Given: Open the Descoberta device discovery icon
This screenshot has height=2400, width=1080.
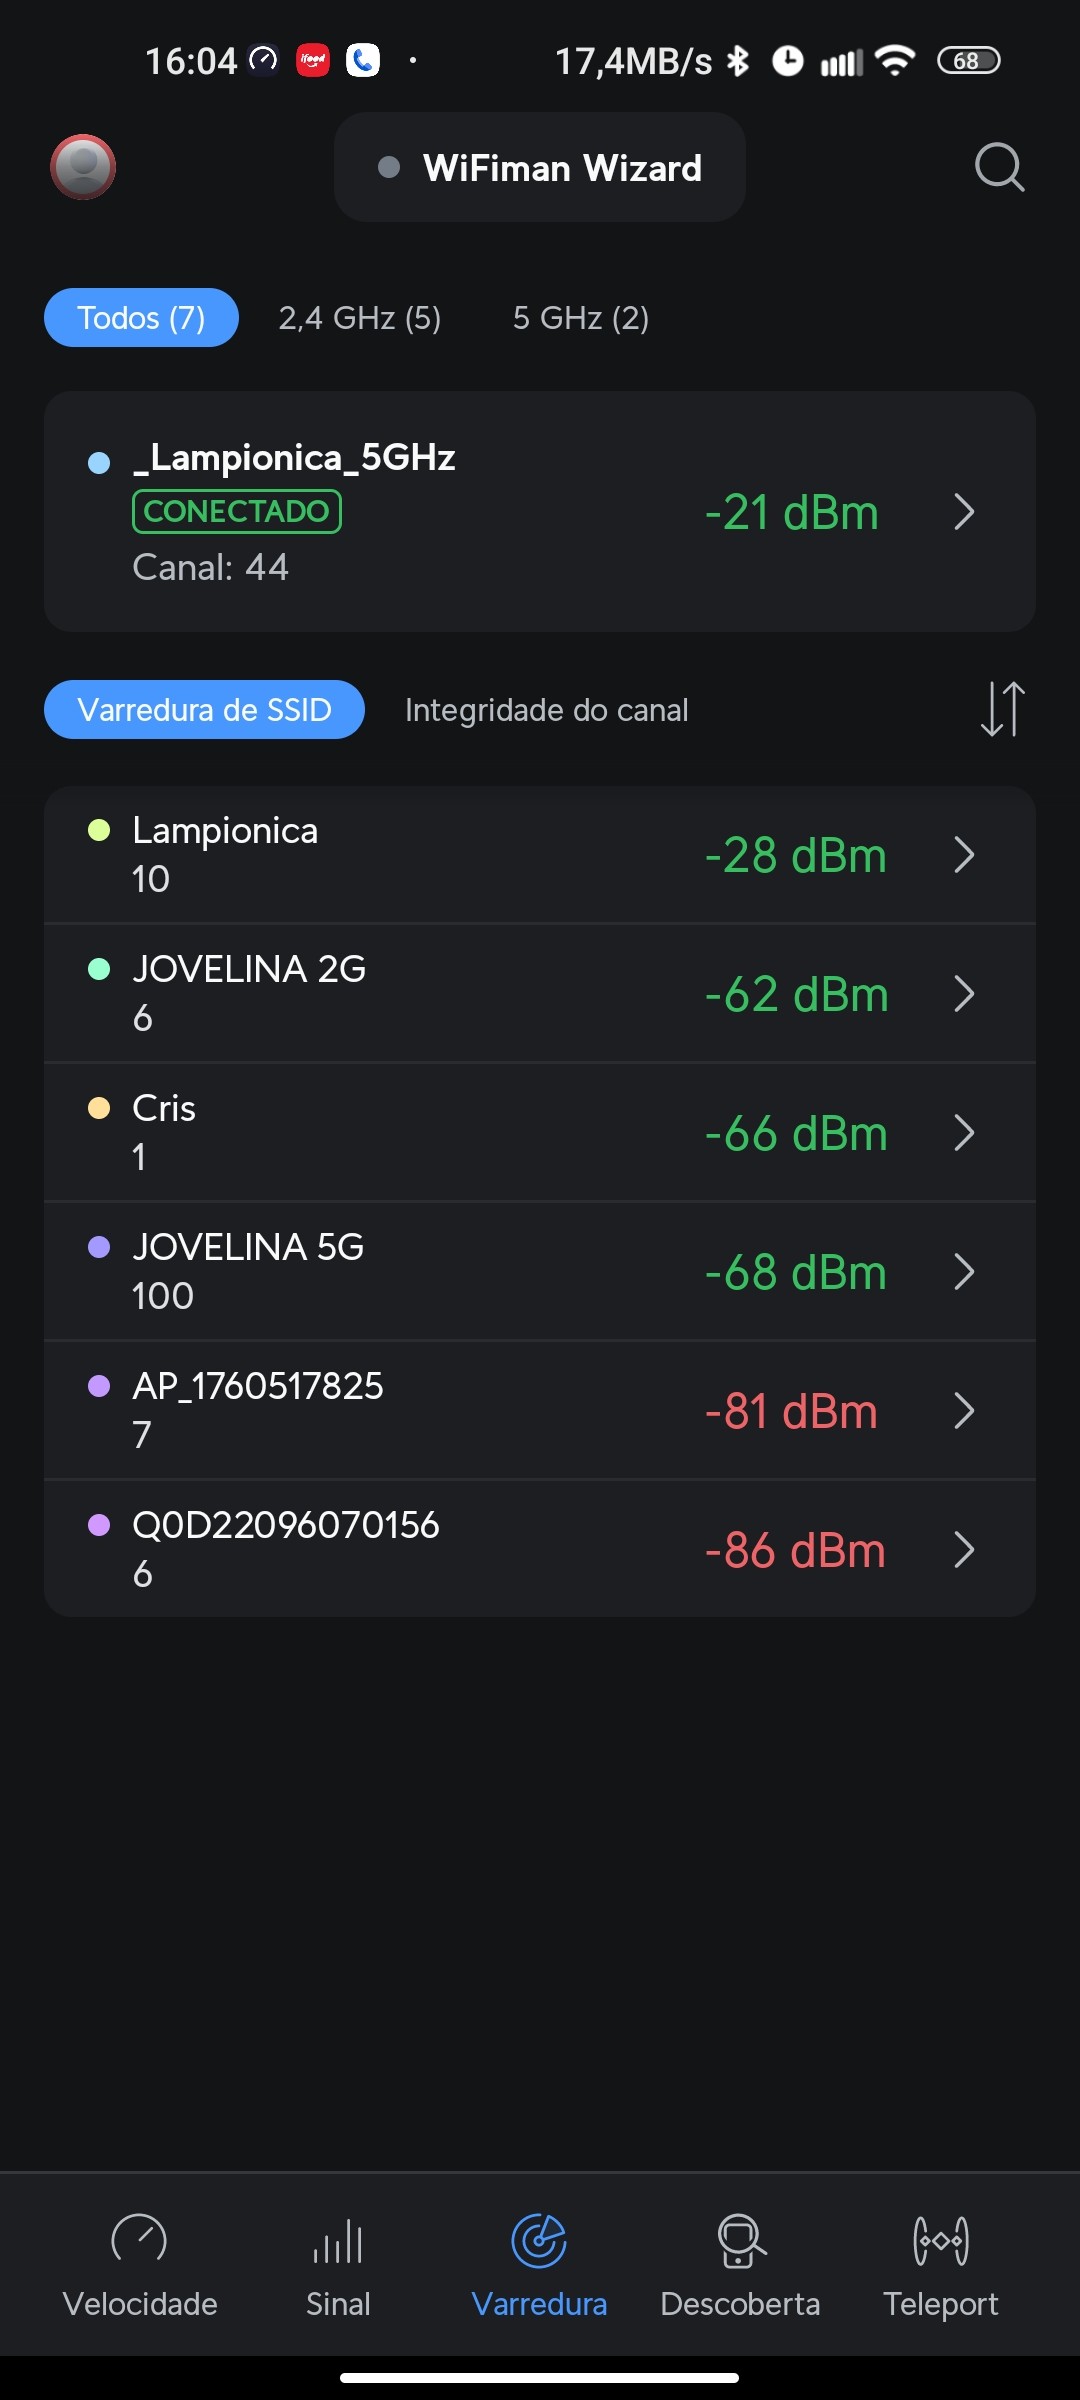Looking at the screenshot, I should [x=740, y=2240].
